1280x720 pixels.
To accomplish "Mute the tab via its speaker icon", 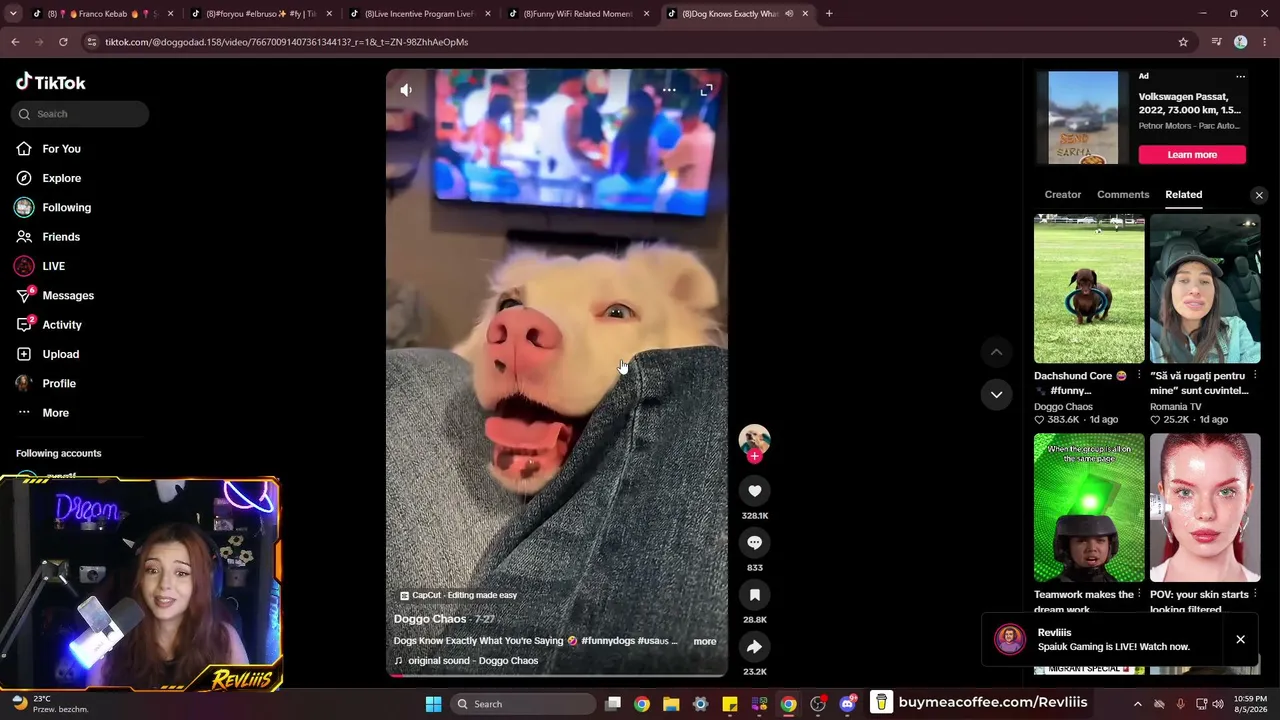I will [x=789, y=14].
